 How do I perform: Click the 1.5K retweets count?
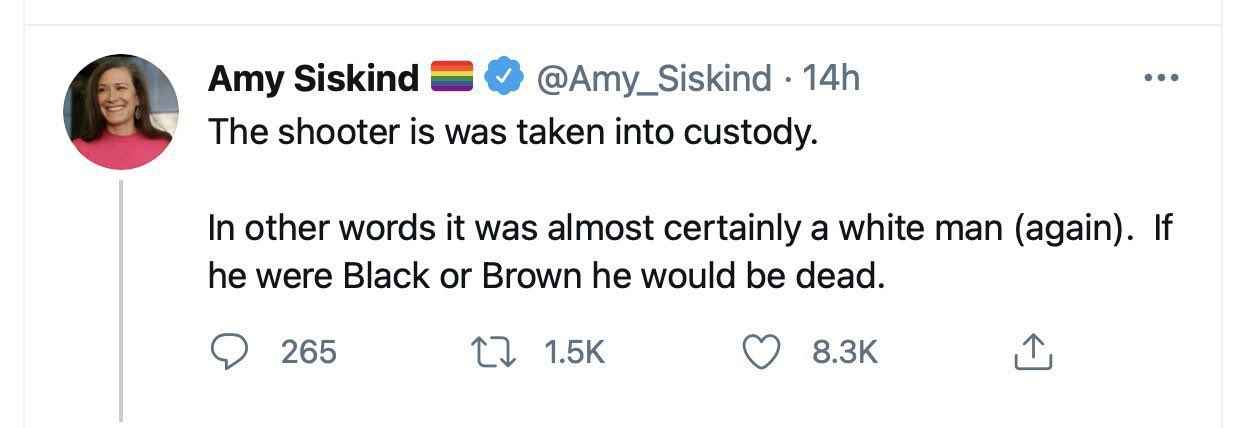575,351
